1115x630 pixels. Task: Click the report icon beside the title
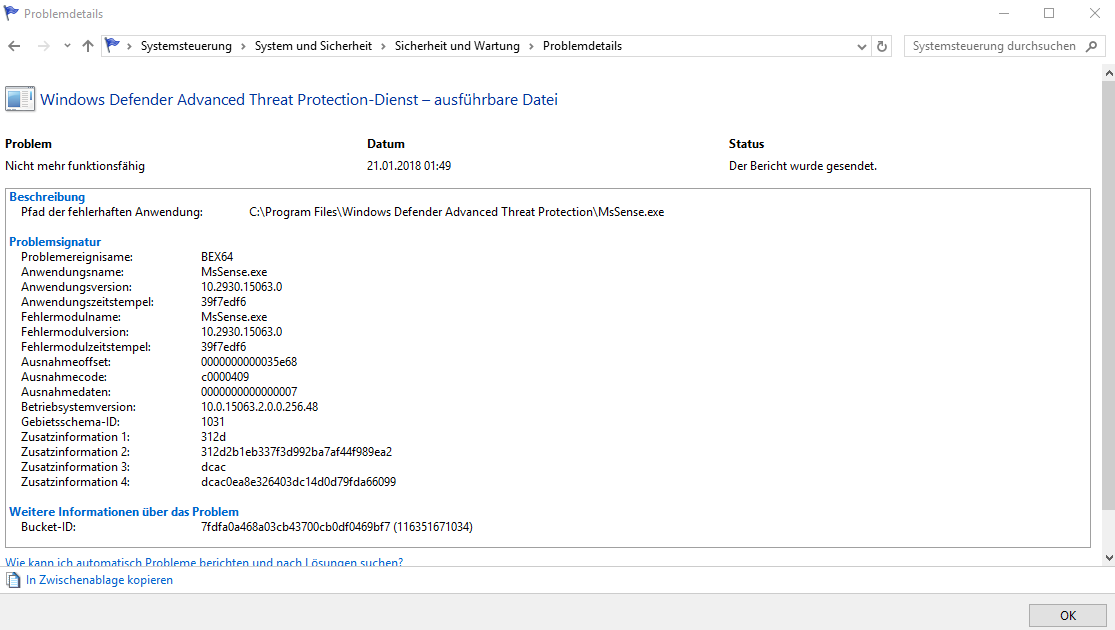(20, 99)
